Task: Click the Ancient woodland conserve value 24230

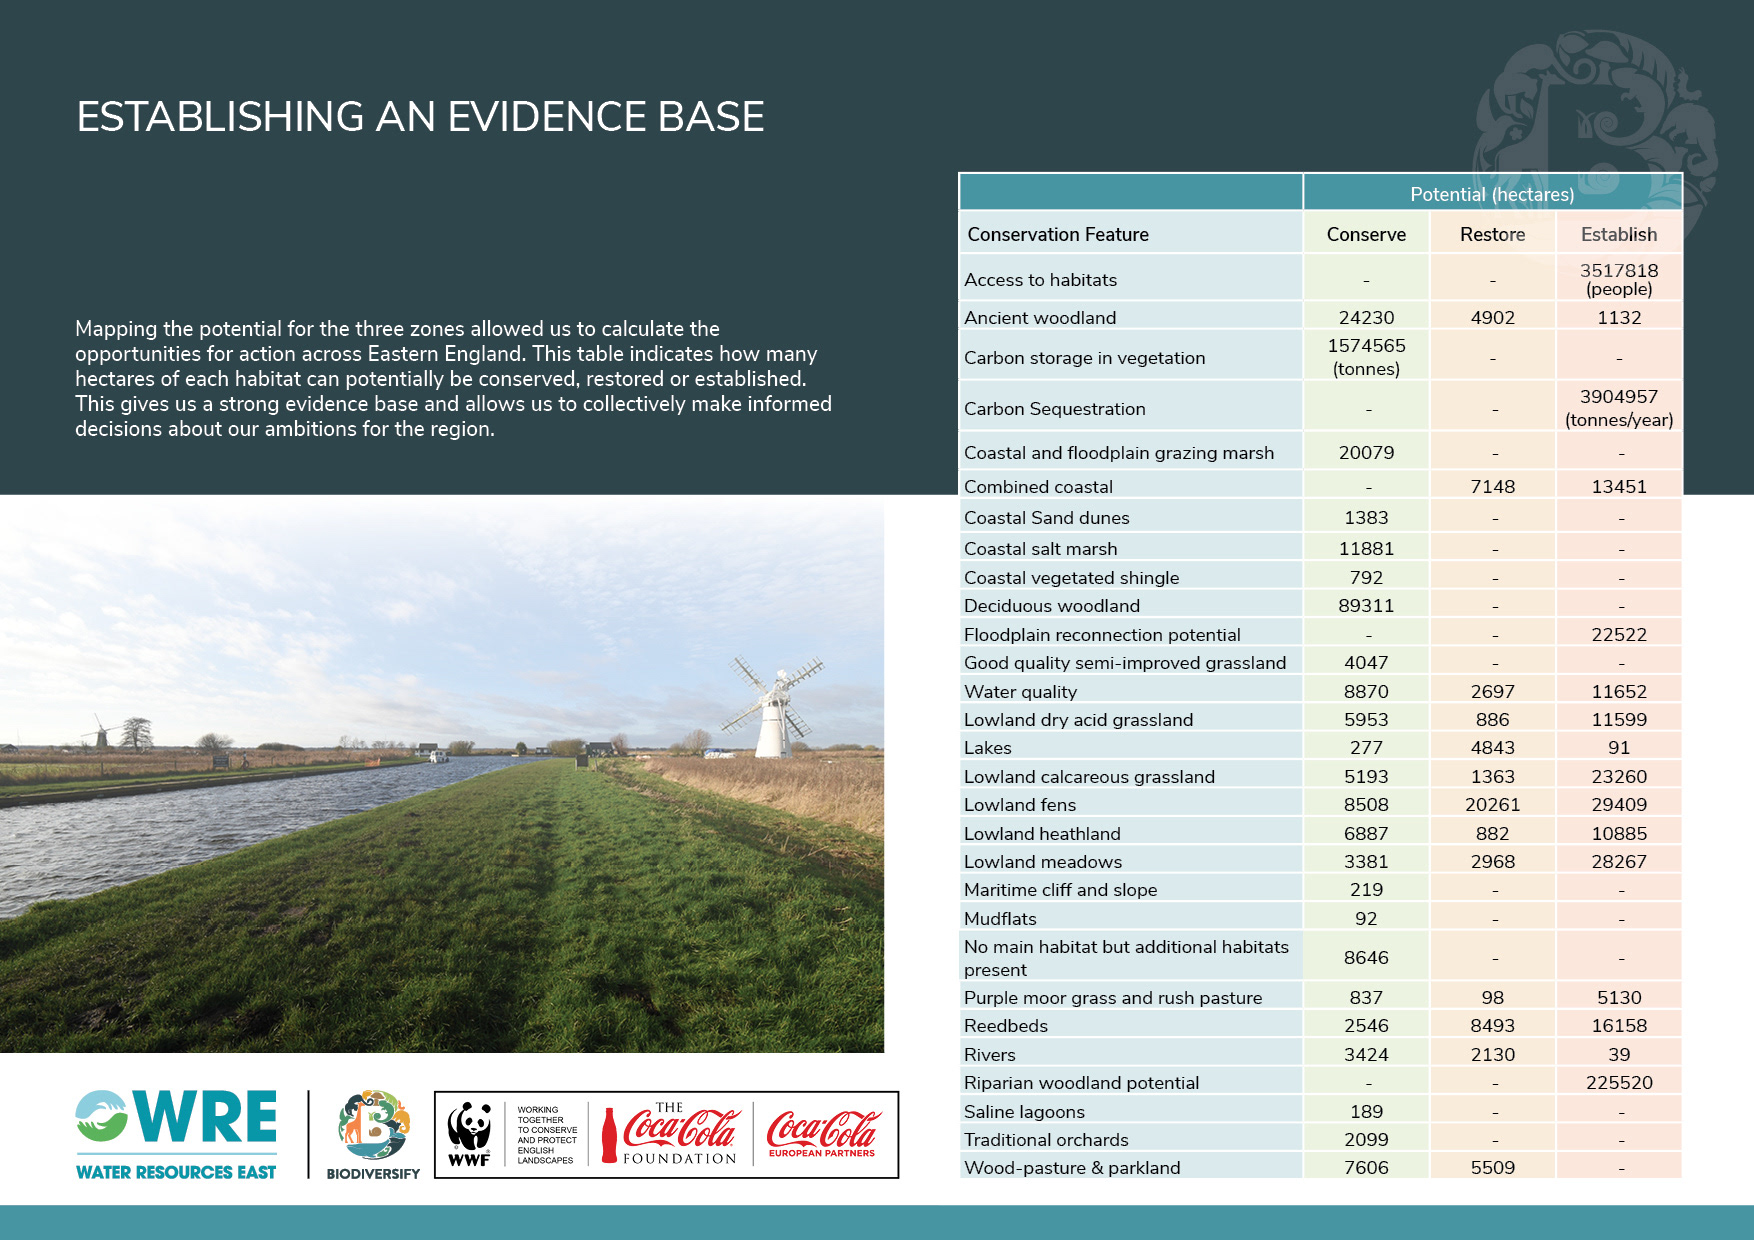Action: point(1366,318)
